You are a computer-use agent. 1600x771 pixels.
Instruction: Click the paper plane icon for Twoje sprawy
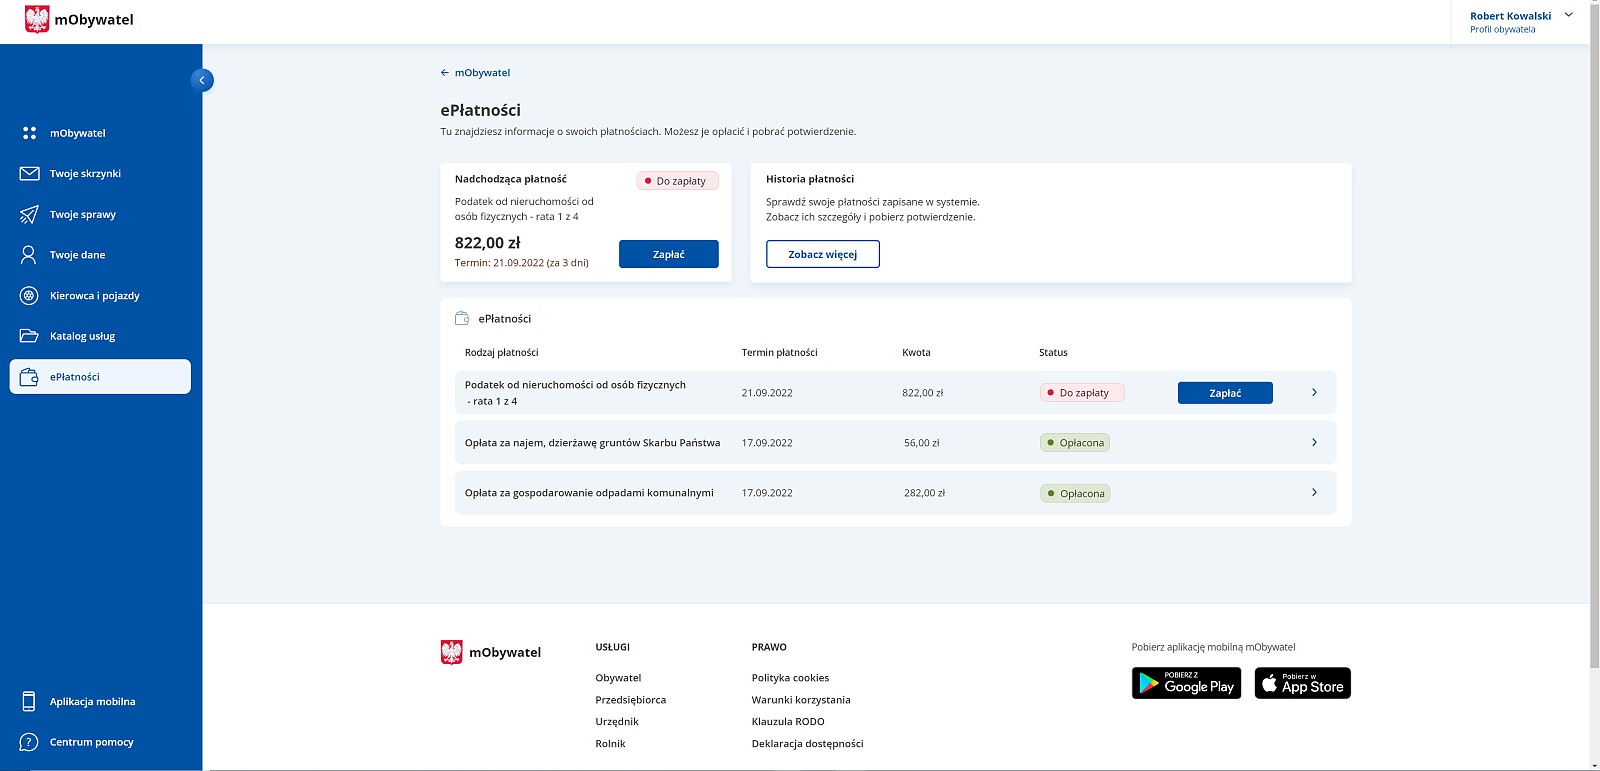(29, 215)
